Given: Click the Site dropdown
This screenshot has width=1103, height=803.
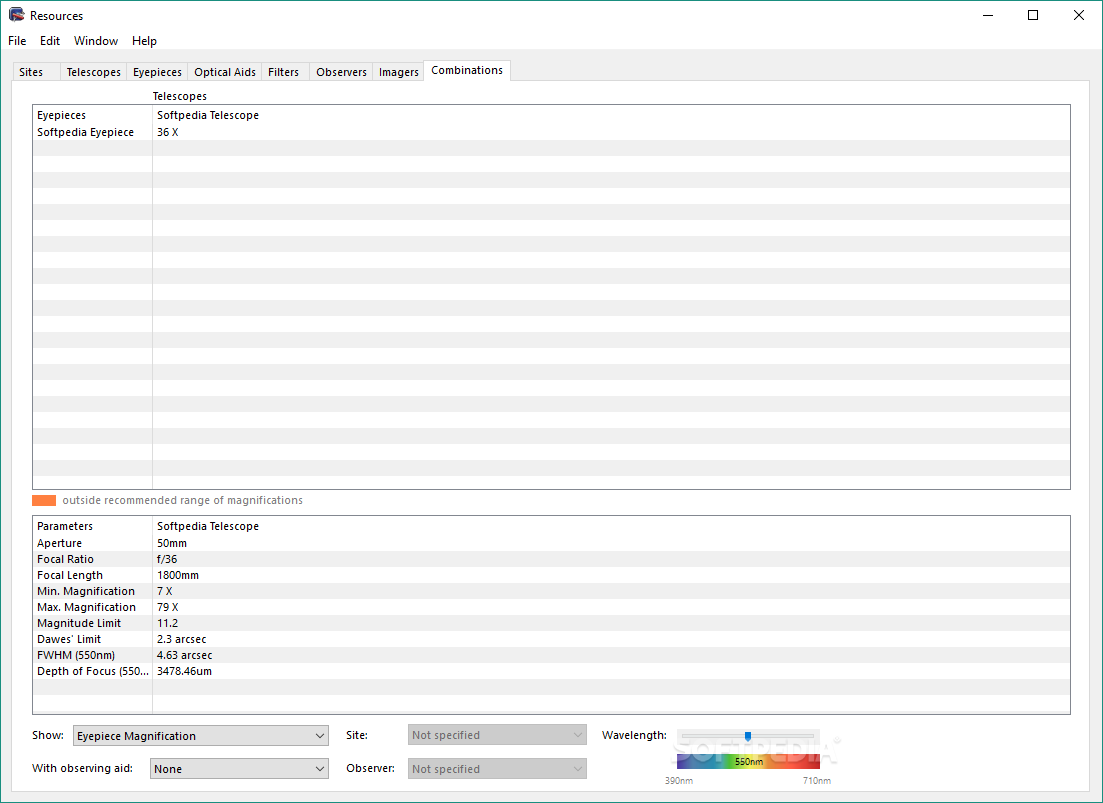Looking at the screenshot, I should point(497,735).
